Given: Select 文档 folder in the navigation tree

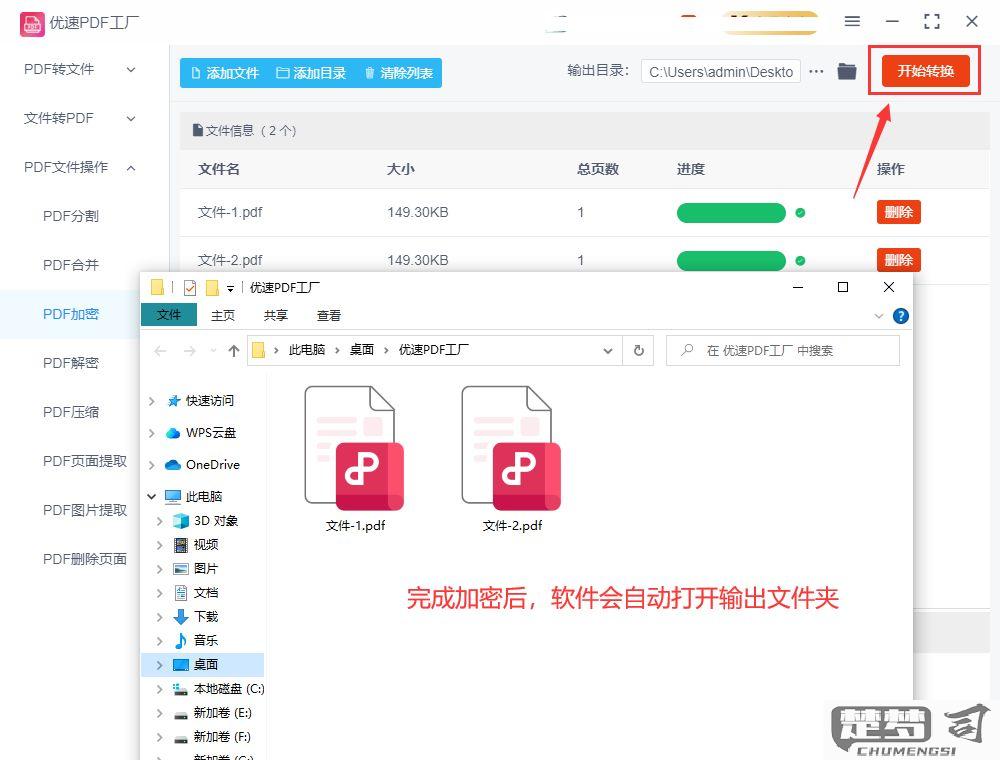Looking at the screenshot, I should coord(205,593).
